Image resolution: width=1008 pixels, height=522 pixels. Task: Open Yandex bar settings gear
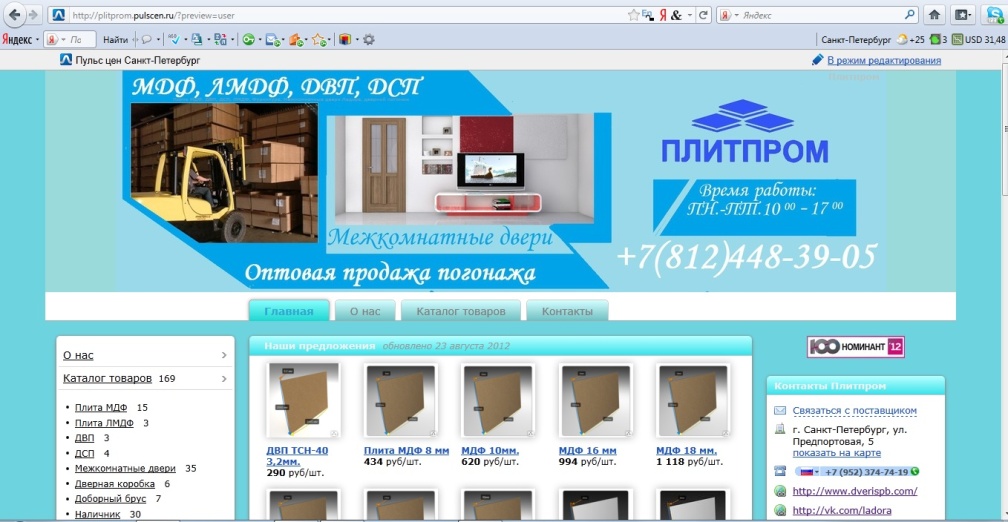tap(368, 40)
